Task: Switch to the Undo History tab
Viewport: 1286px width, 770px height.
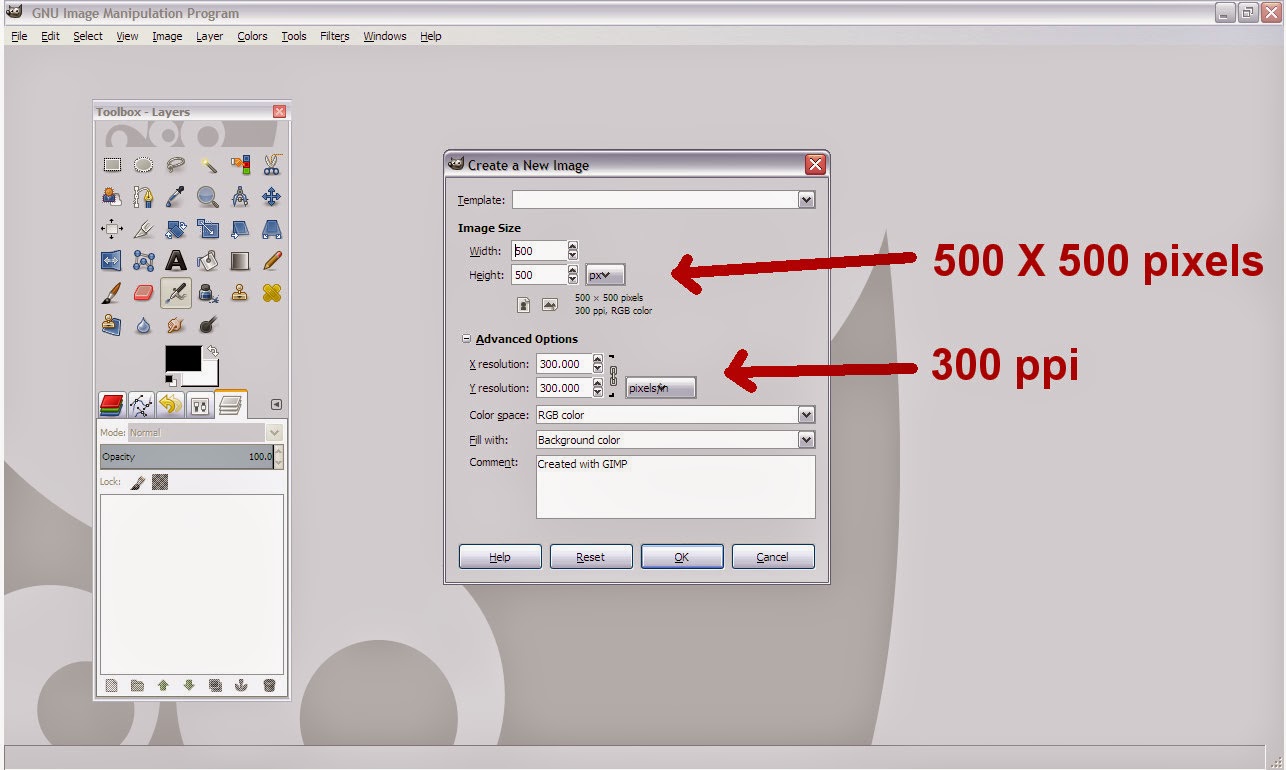Action: [x=170, y=405]
